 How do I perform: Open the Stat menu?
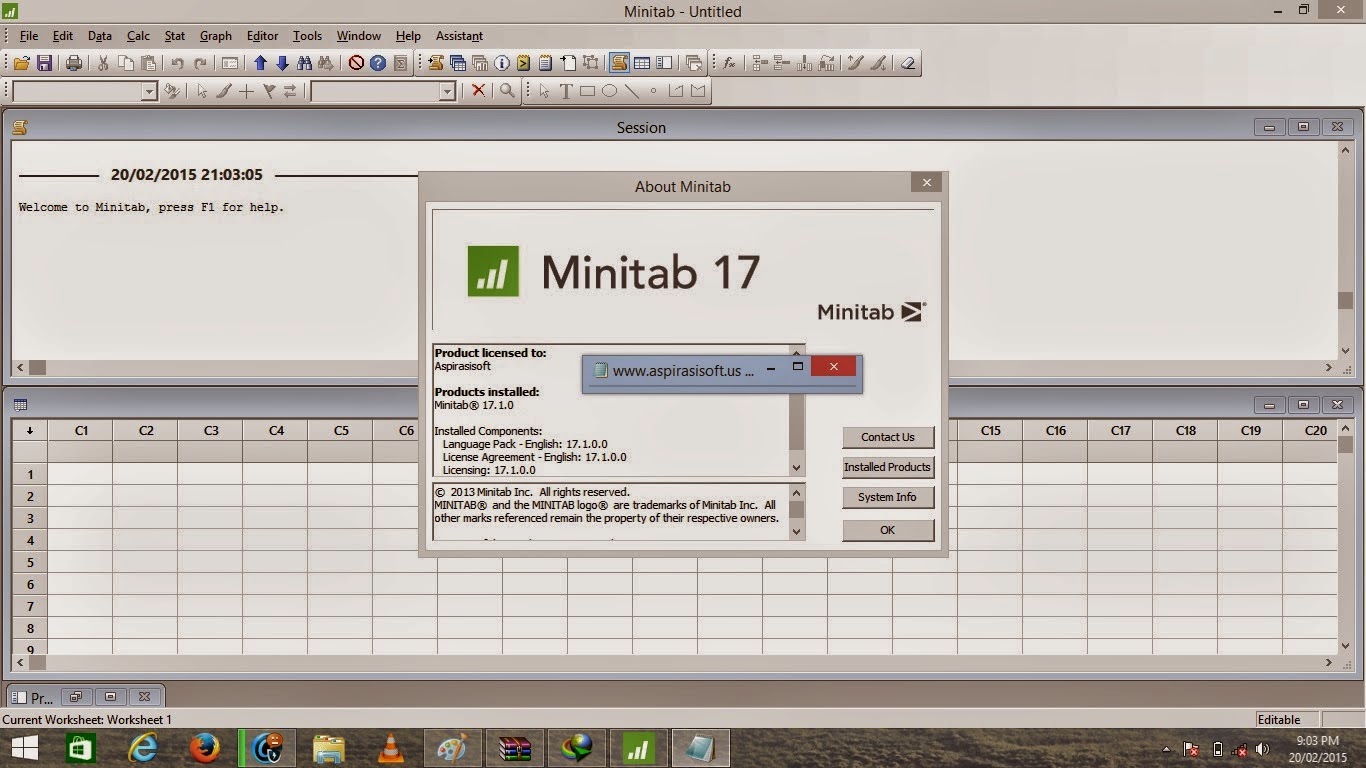pos(175,36)
